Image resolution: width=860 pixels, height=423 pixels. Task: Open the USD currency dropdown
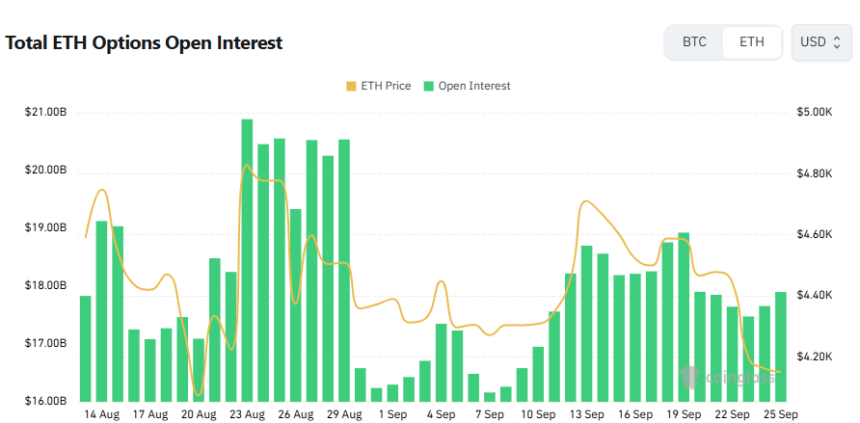pyautogui.click(x=820, y=42)
